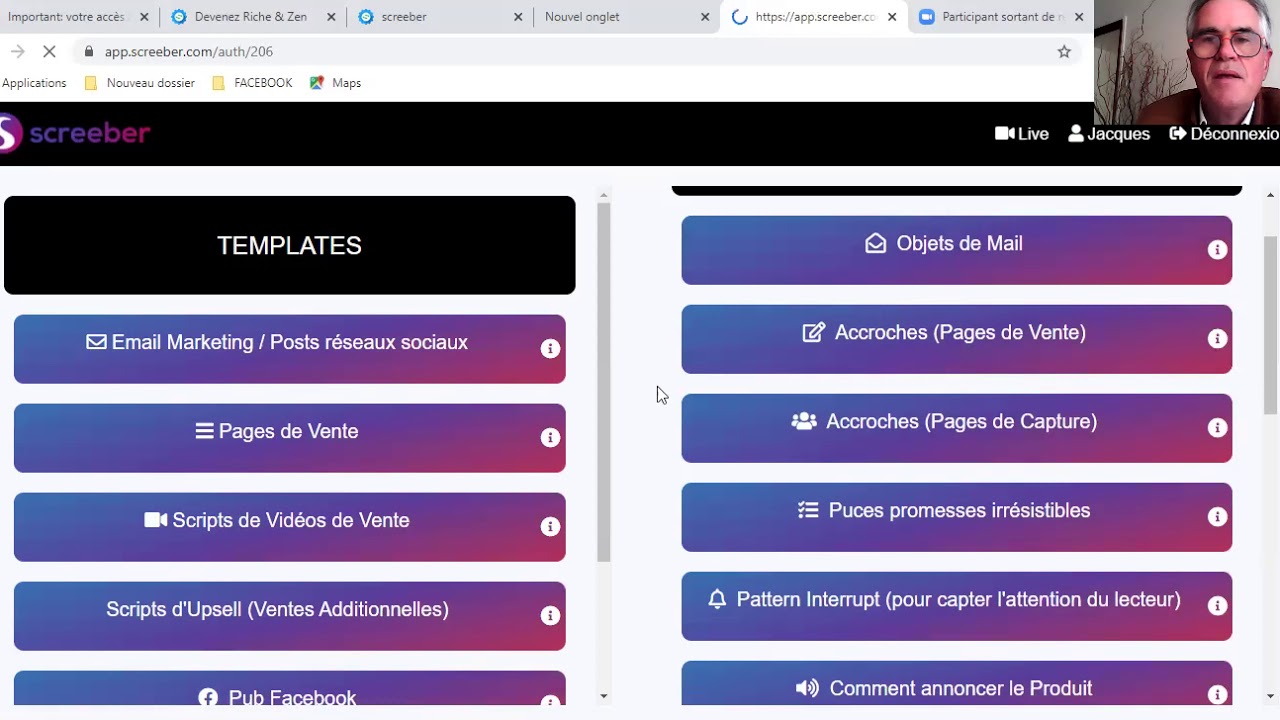Bookmark page with star icon
Screen dimensions: 1280x720
(x=1064, y=51)
